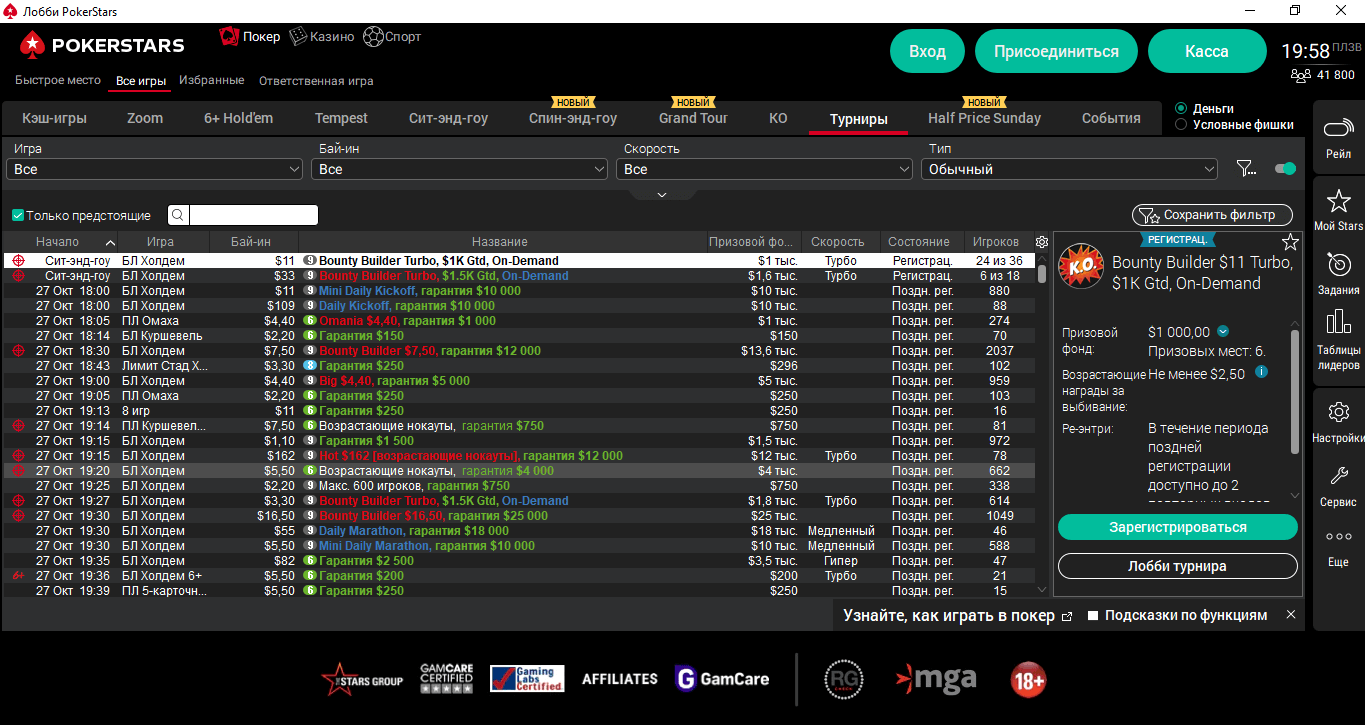
Task: Expand the Тип dropdown showing Обычный
Action: tap(1068, 169)
